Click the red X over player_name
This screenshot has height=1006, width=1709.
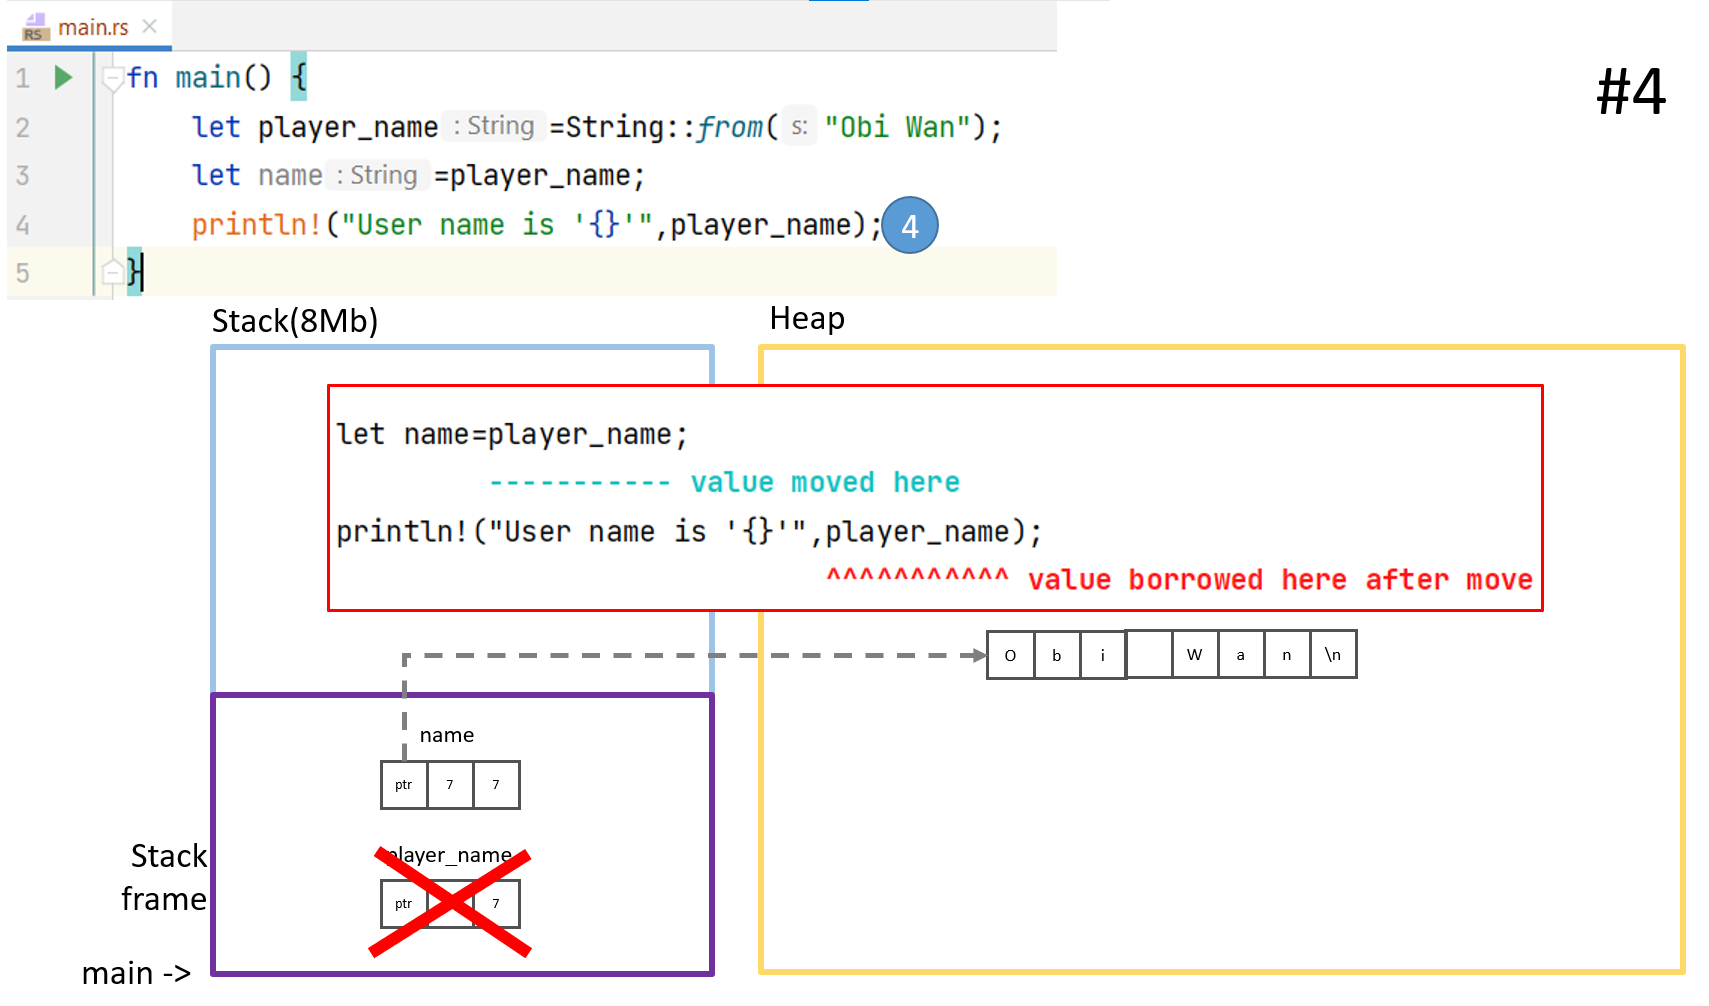pos(450,903)
